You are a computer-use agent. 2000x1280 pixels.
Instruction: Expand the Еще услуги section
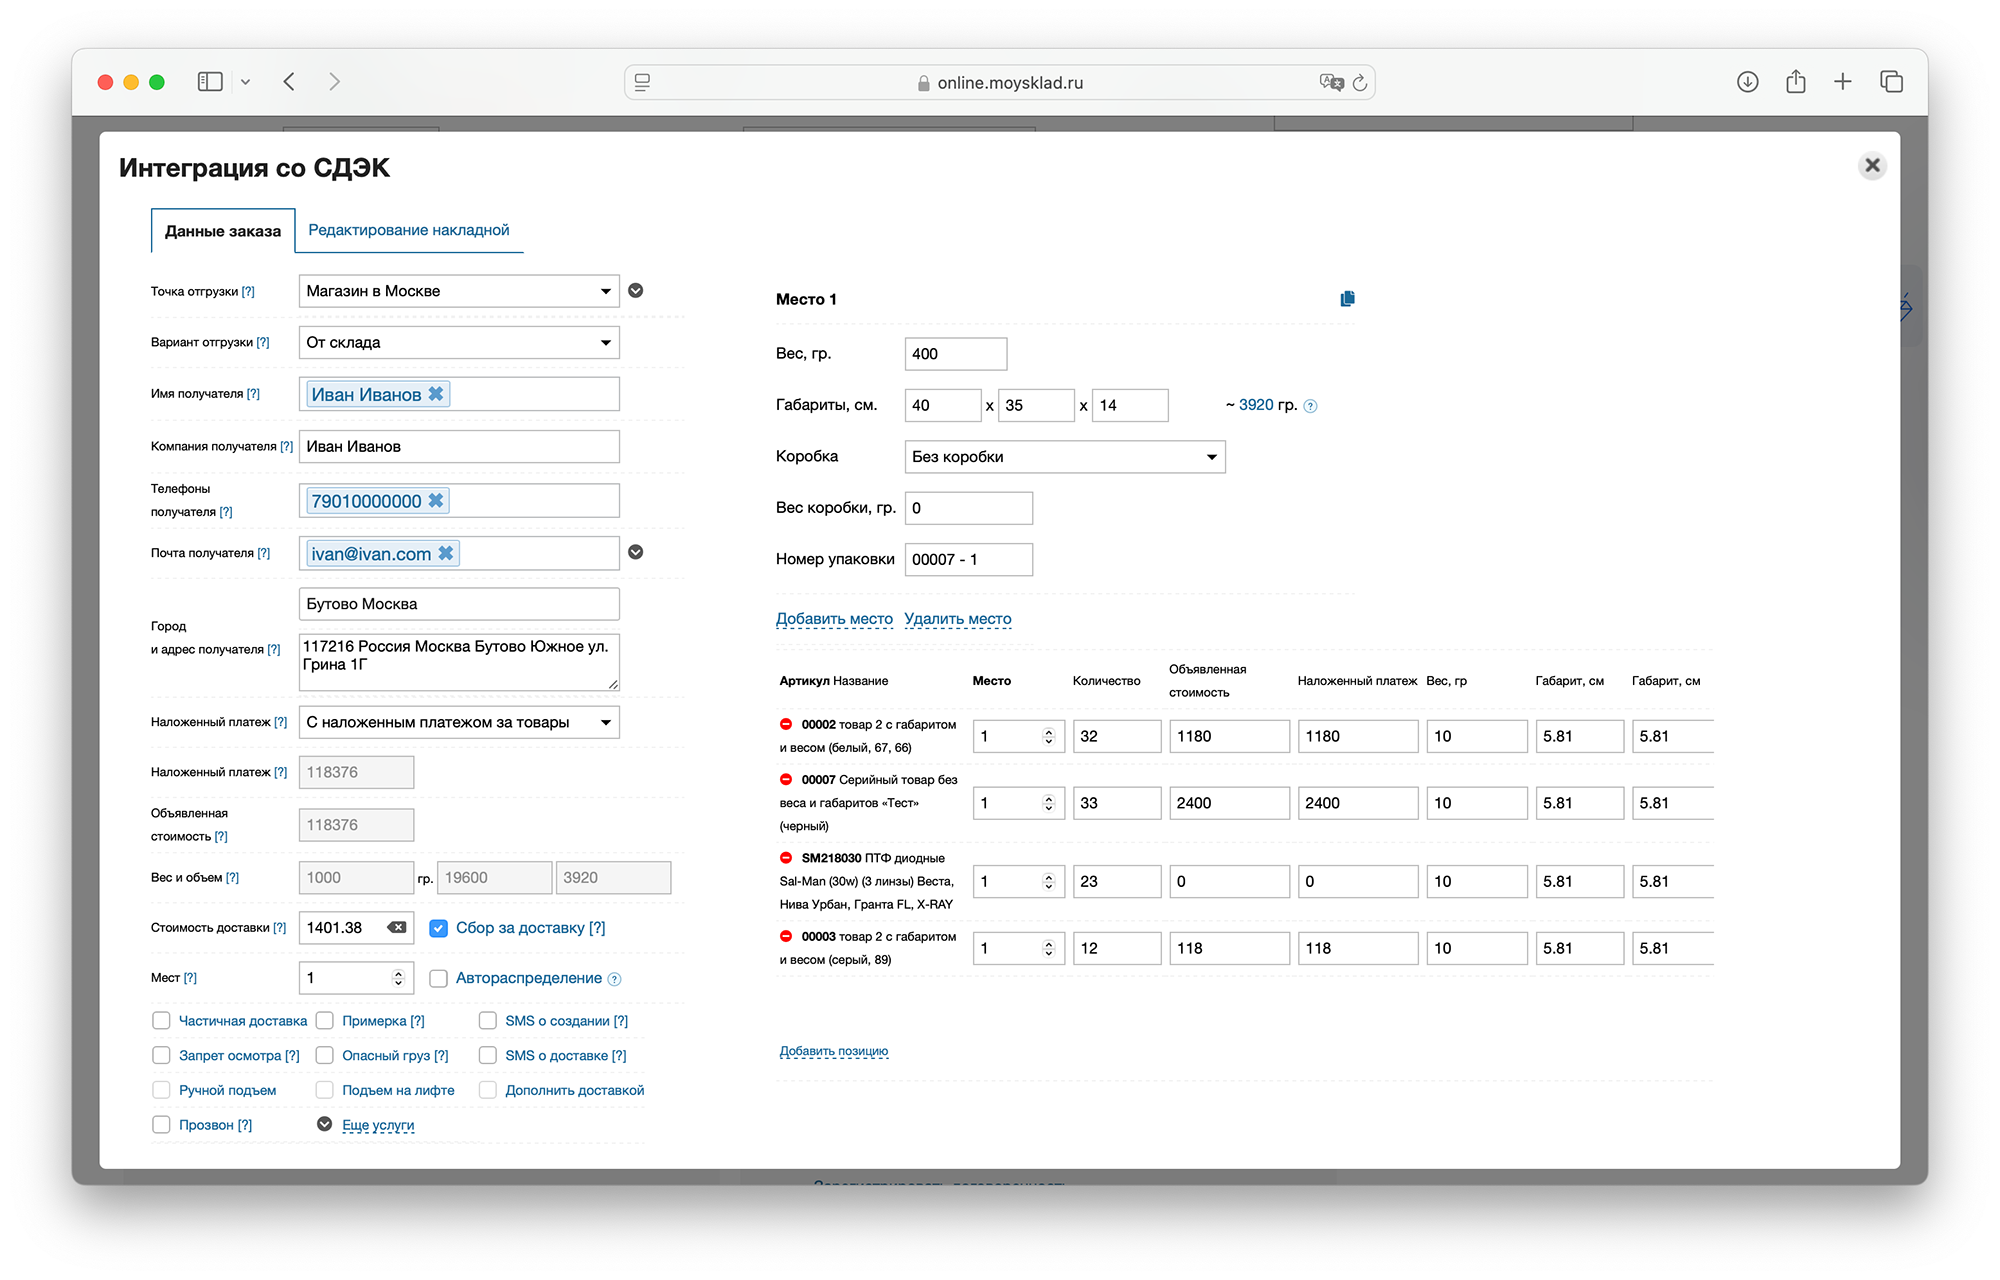click(x=377, y=1125)
